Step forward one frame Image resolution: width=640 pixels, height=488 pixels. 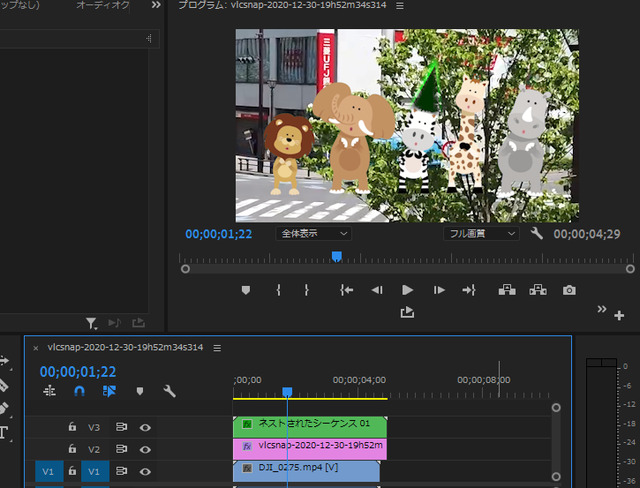pos(439,290)
